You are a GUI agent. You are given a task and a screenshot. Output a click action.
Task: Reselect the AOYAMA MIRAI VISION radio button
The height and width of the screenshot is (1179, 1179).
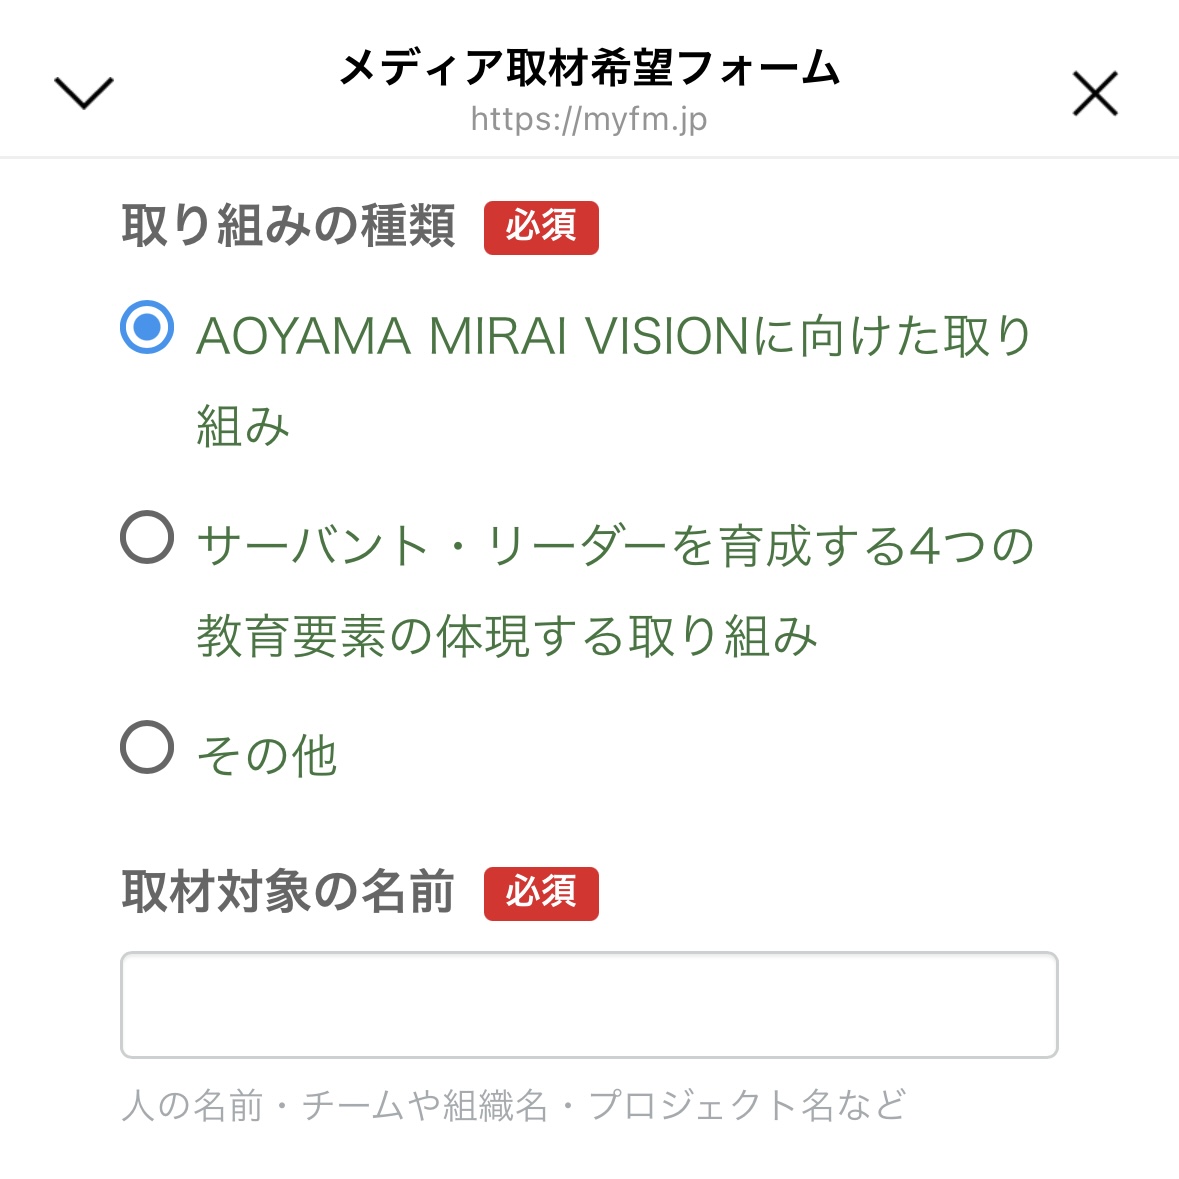(x=146, y=326)
